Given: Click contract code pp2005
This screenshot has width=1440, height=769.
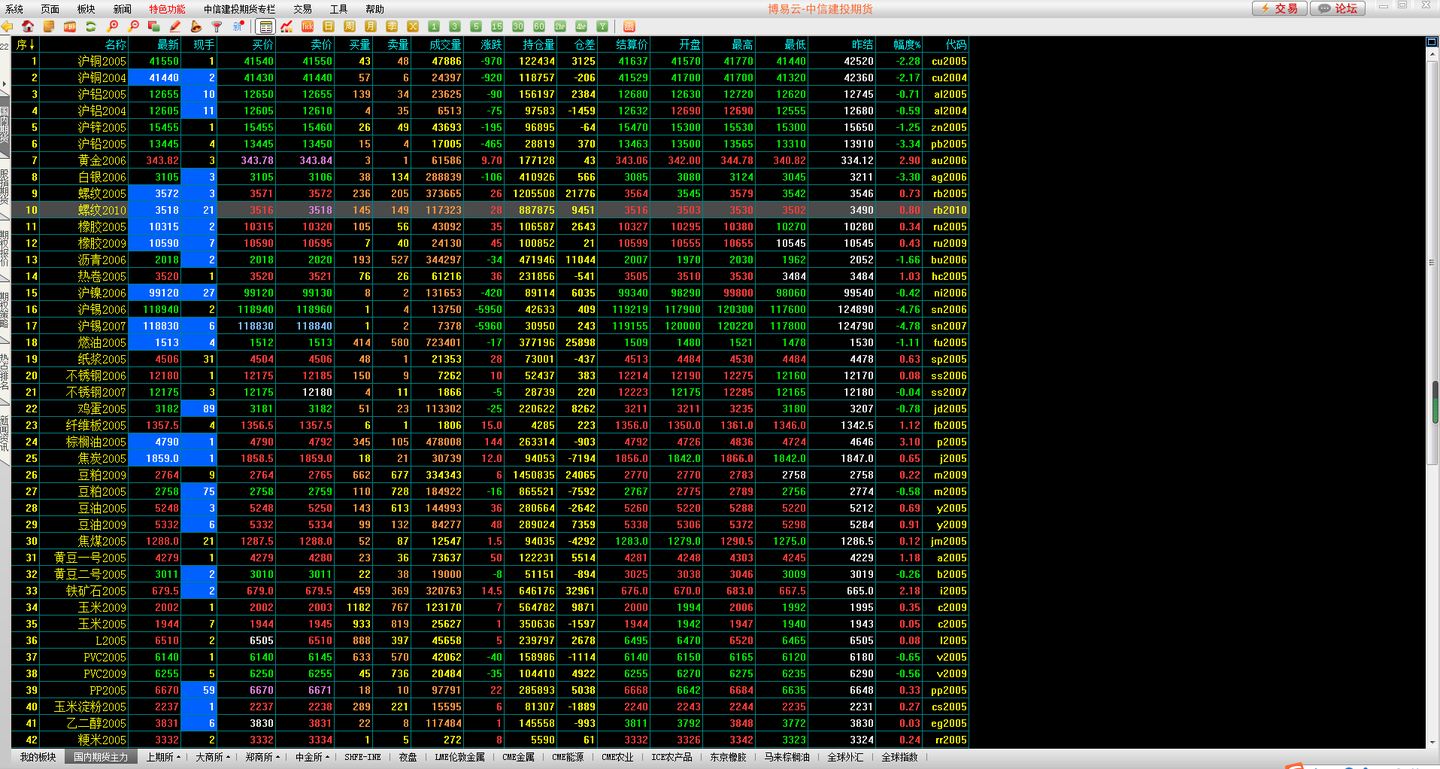Looking at the screenshot, I should (x=949, y=690).
